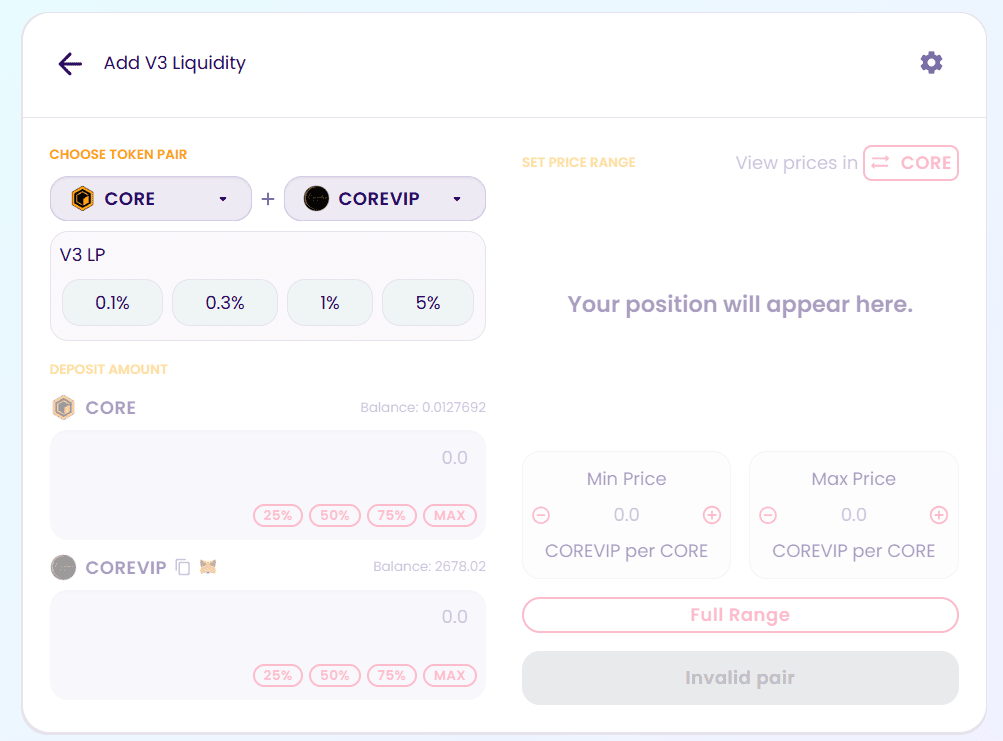The height and width of the screenshot is (741, 1003).
Task: Decrease Max Price with minus icon
Action: 768,515
